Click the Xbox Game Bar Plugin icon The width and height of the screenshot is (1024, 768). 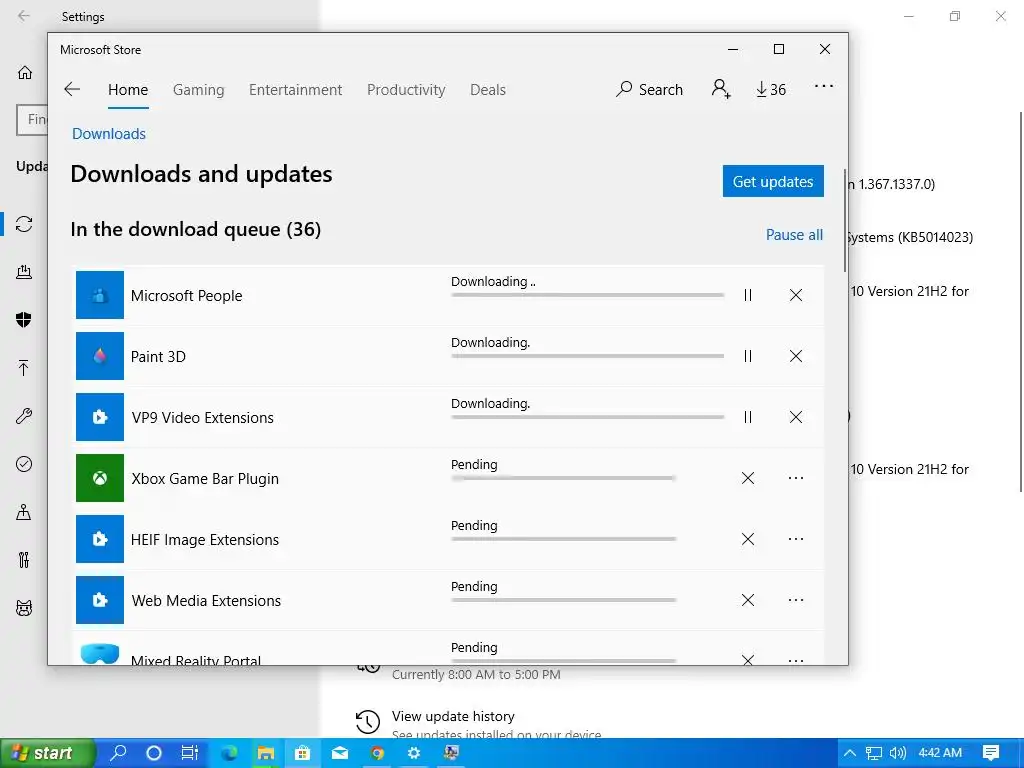[x=100, y=478]
